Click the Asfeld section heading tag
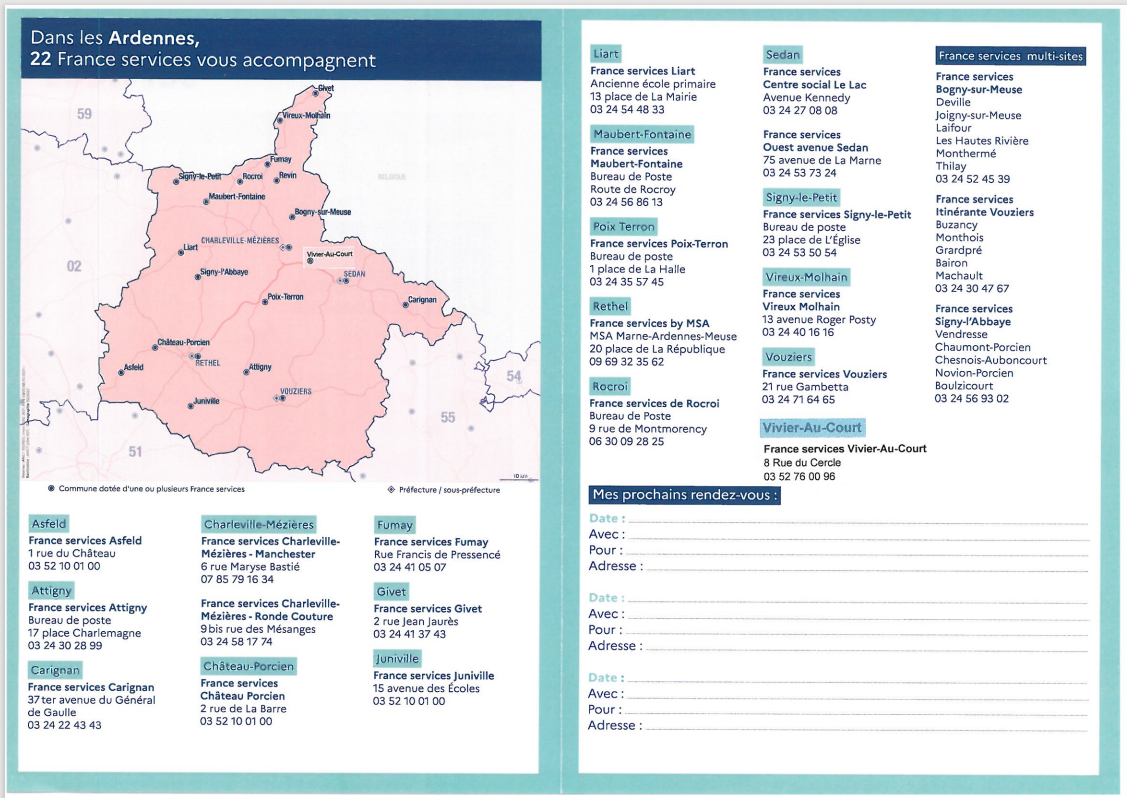1127x798 pixels. pyautogui.click(x=49, y=523)
